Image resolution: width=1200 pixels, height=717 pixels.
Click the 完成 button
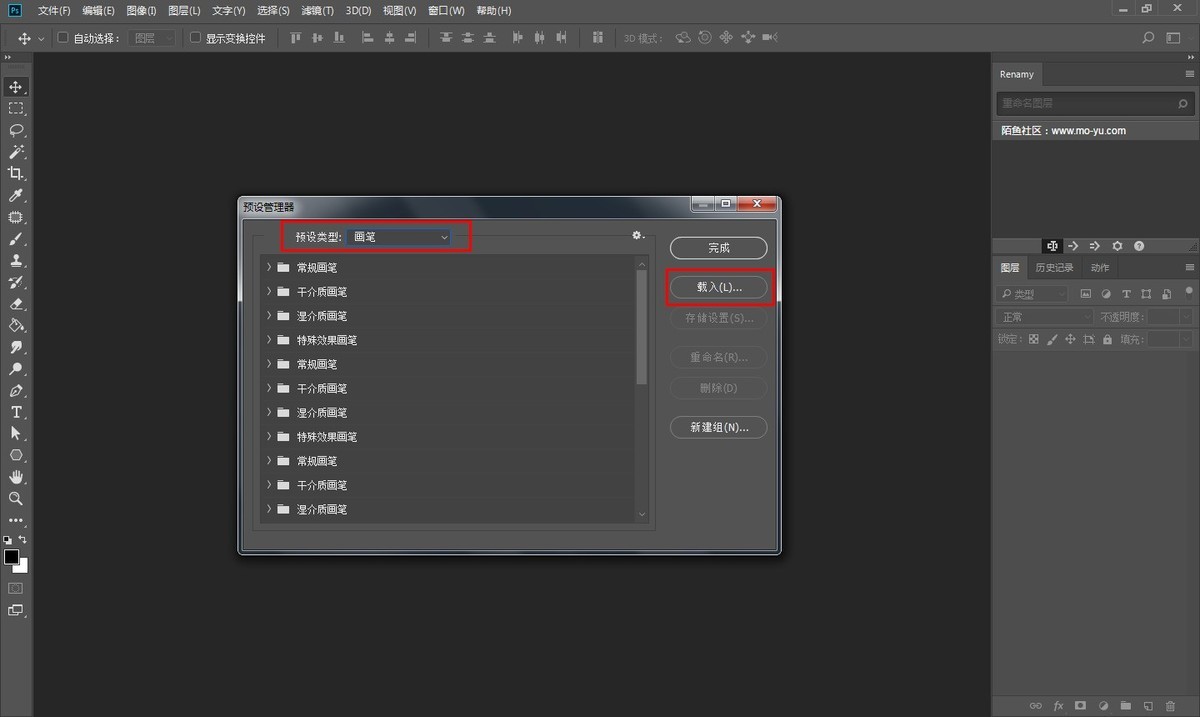pyautogui.click(x=719, y=248)
